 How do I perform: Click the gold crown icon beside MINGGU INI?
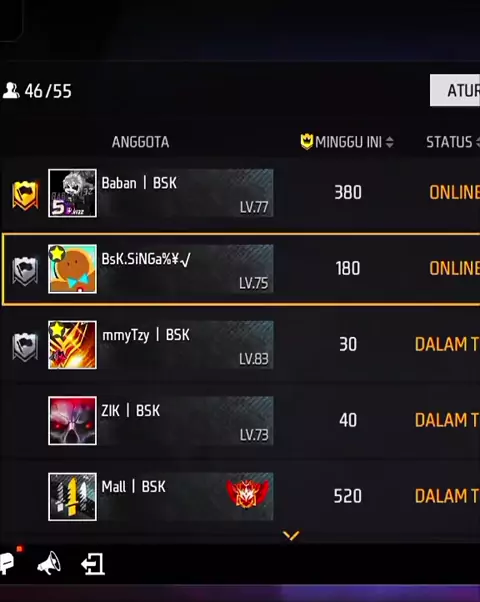point(306,142)
